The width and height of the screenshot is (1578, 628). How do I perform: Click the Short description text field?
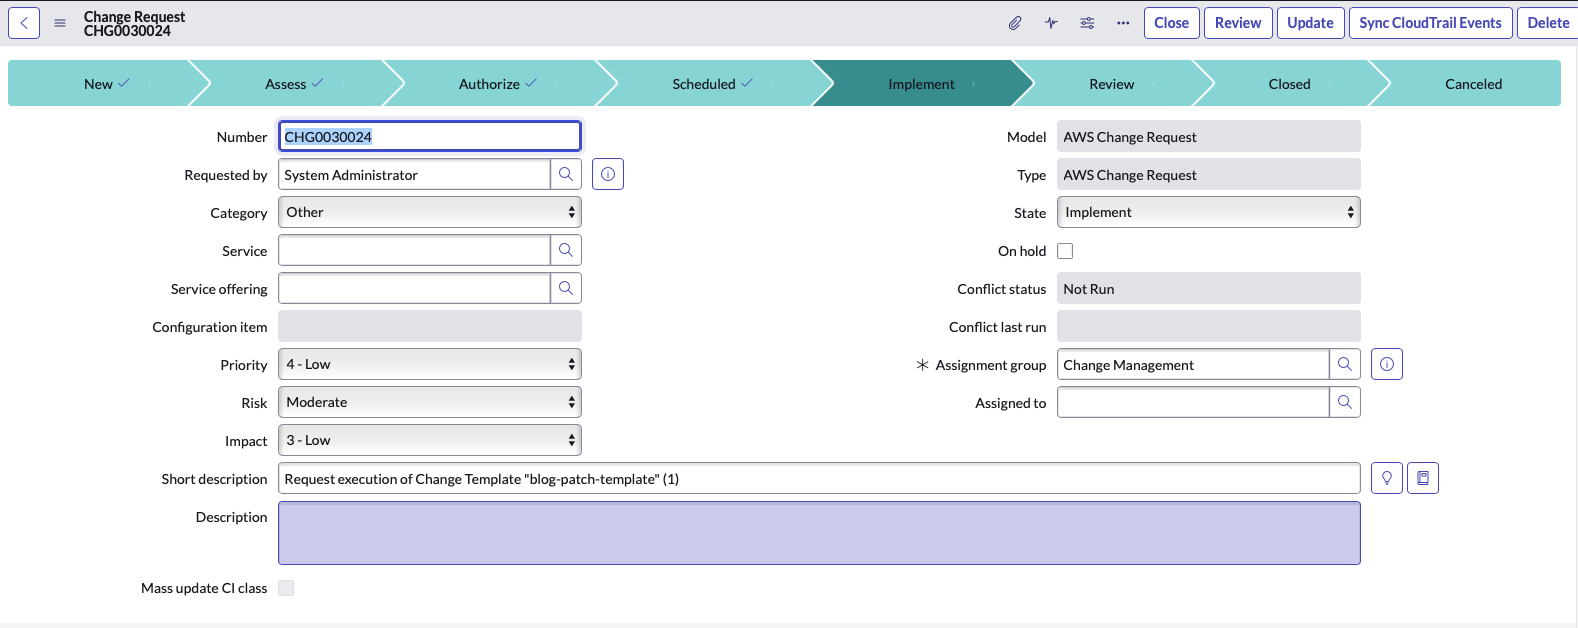click(x=819, y=478)
